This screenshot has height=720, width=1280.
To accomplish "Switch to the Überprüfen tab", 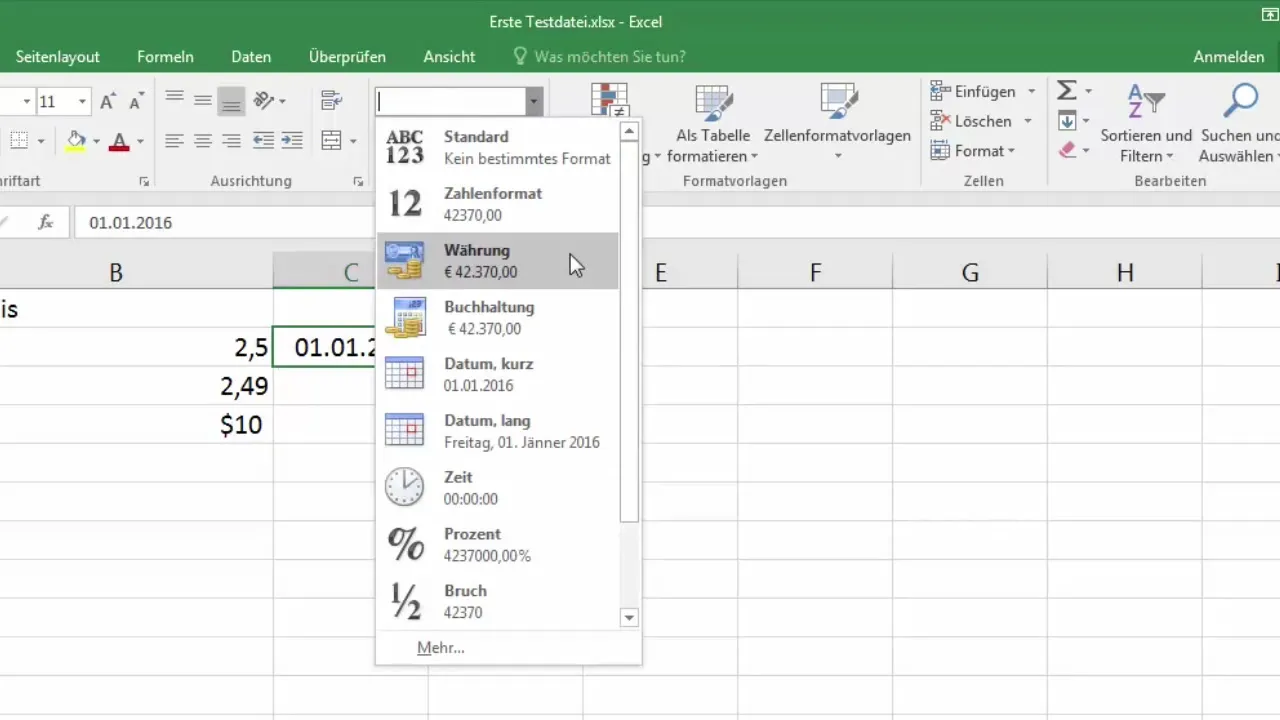I will 347,57.
